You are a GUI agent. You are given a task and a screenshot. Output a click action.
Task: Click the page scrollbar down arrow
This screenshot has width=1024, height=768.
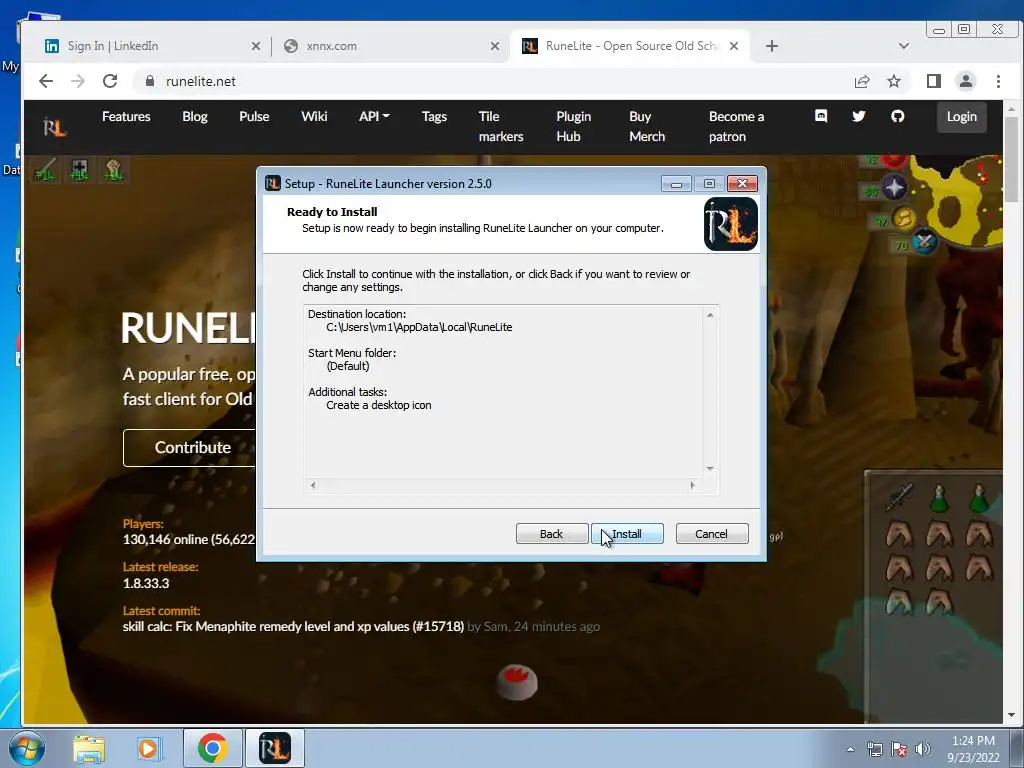pos(1012,716)
